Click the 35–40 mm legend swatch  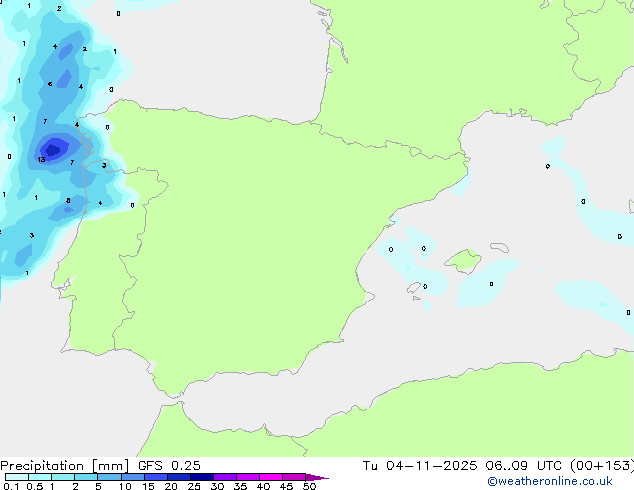(x=248, y=477)
